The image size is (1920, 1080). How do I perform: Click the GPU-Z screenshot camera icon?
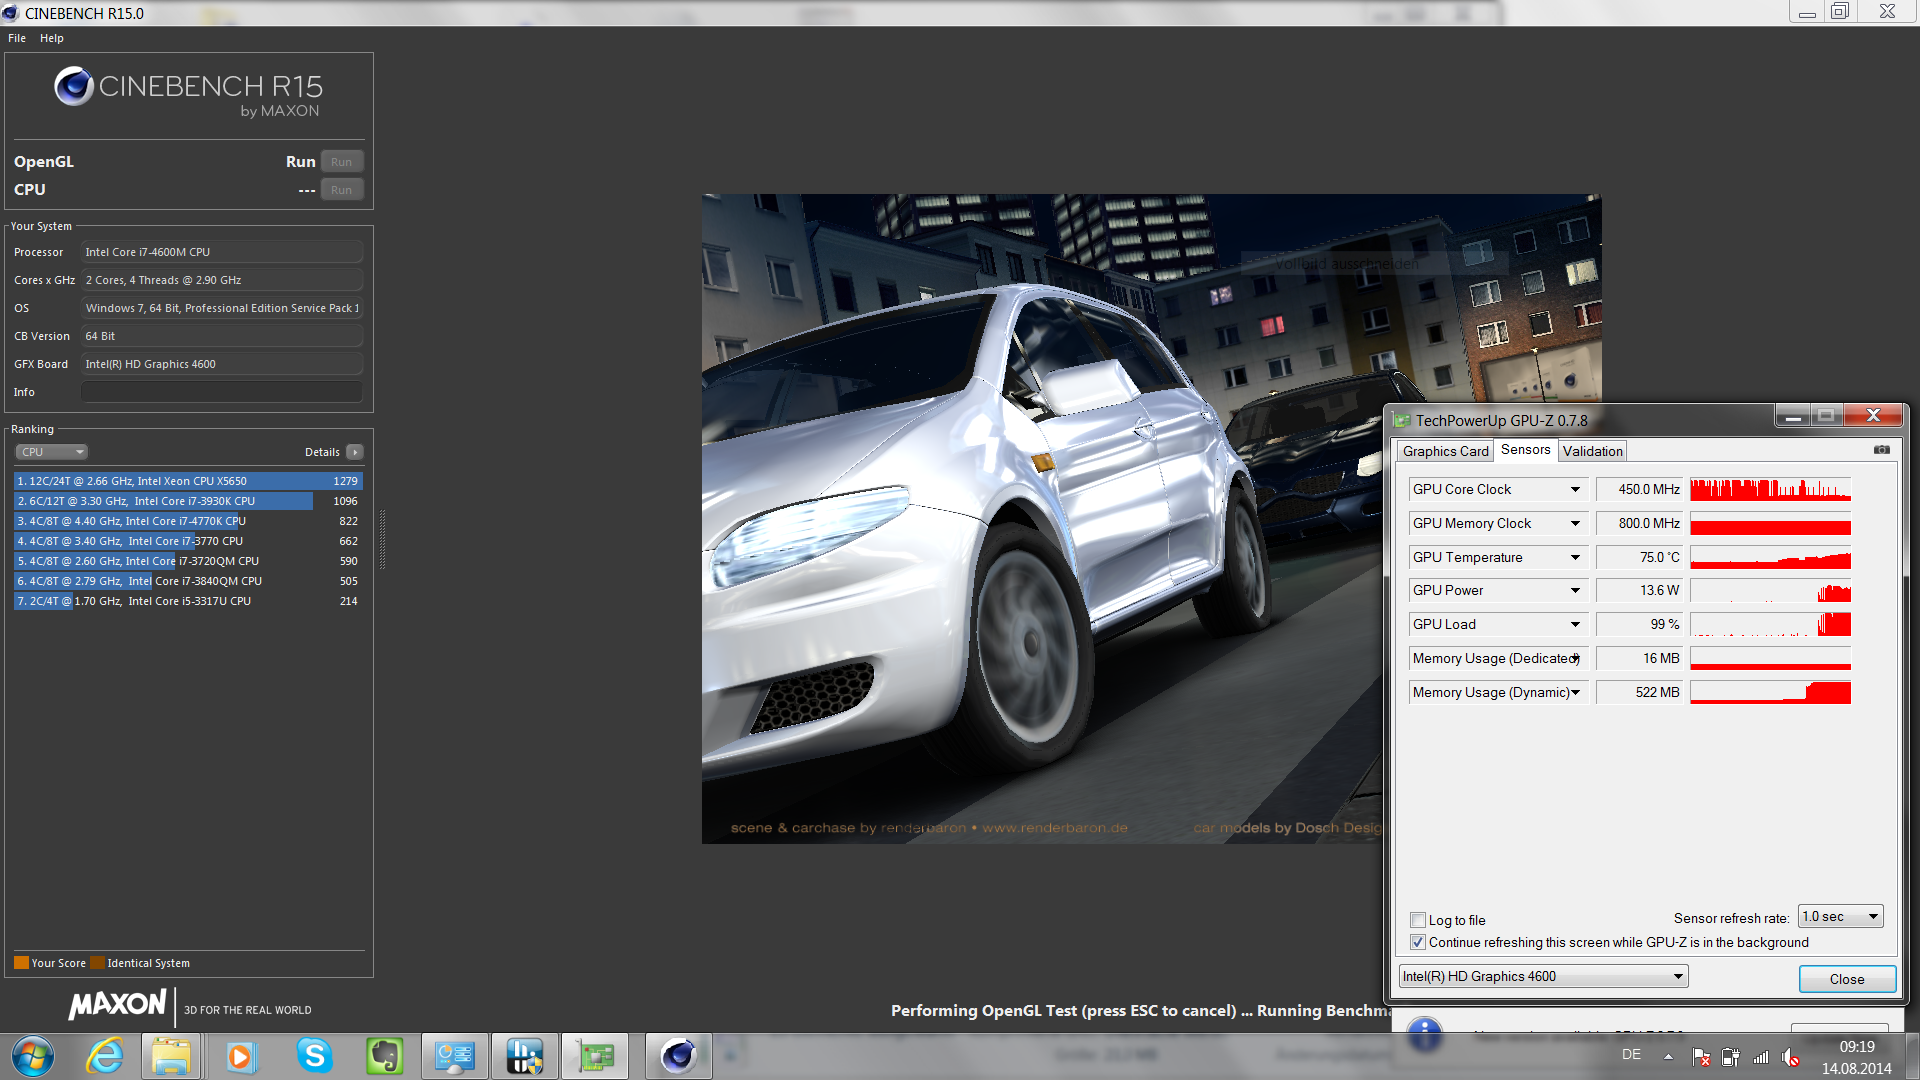pos(1881,450)
